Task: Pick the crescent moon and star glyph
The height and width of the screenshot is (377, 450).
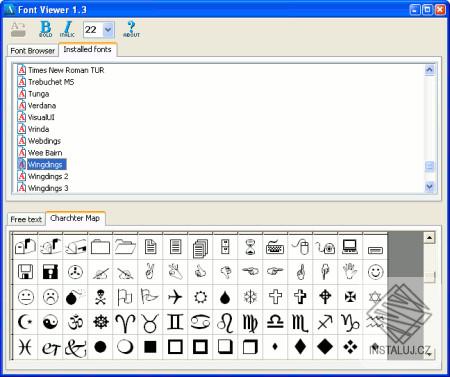Action: pyautogui.click(x=25, y=322)
